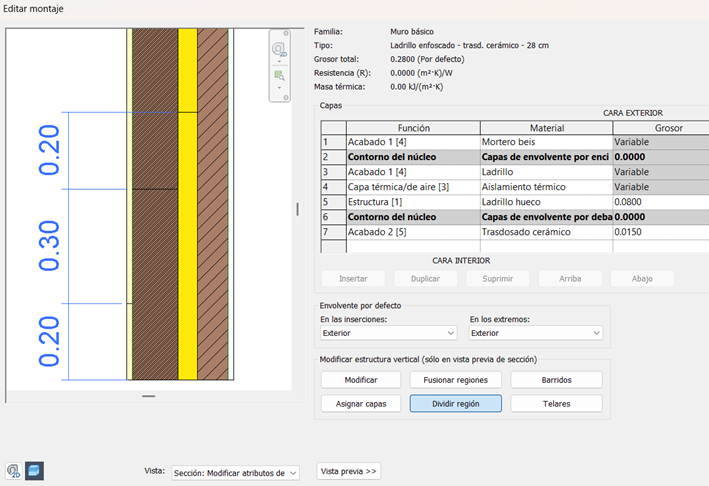Click the 0.0800 thickness cell
The image size is (709, 486).
[661, 202]
